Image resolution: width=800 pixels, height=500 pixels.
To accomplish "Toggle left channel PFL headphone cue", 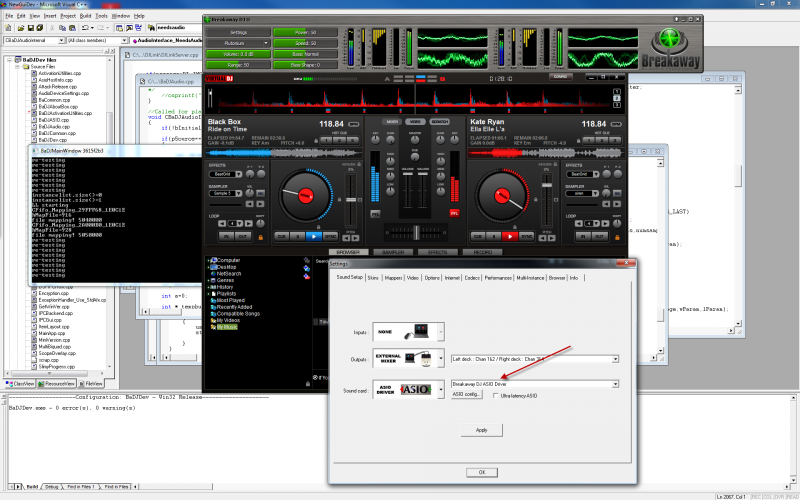I will click(375, 214).
